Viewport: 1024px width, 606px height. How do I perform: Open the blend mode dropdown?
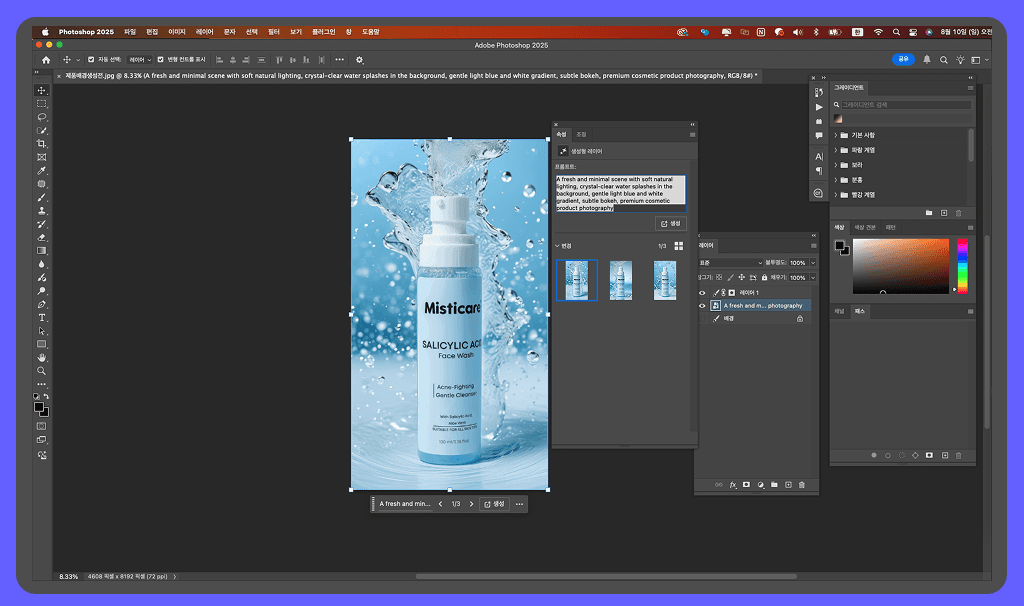[730, 263]
